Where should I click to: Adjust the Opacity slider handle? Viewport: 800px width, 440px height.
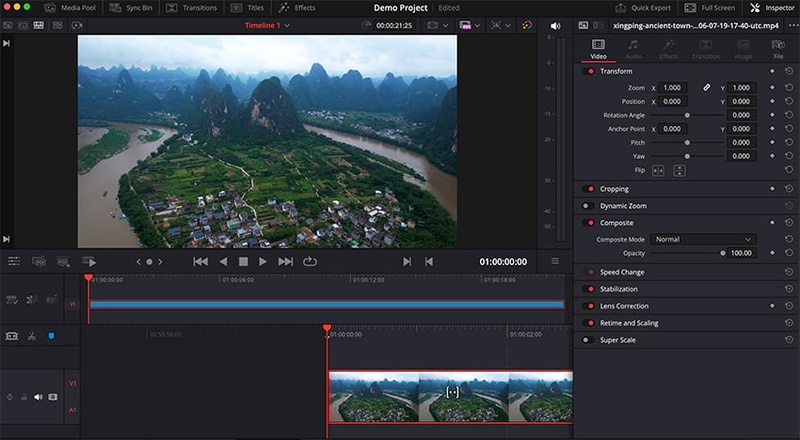722,253
